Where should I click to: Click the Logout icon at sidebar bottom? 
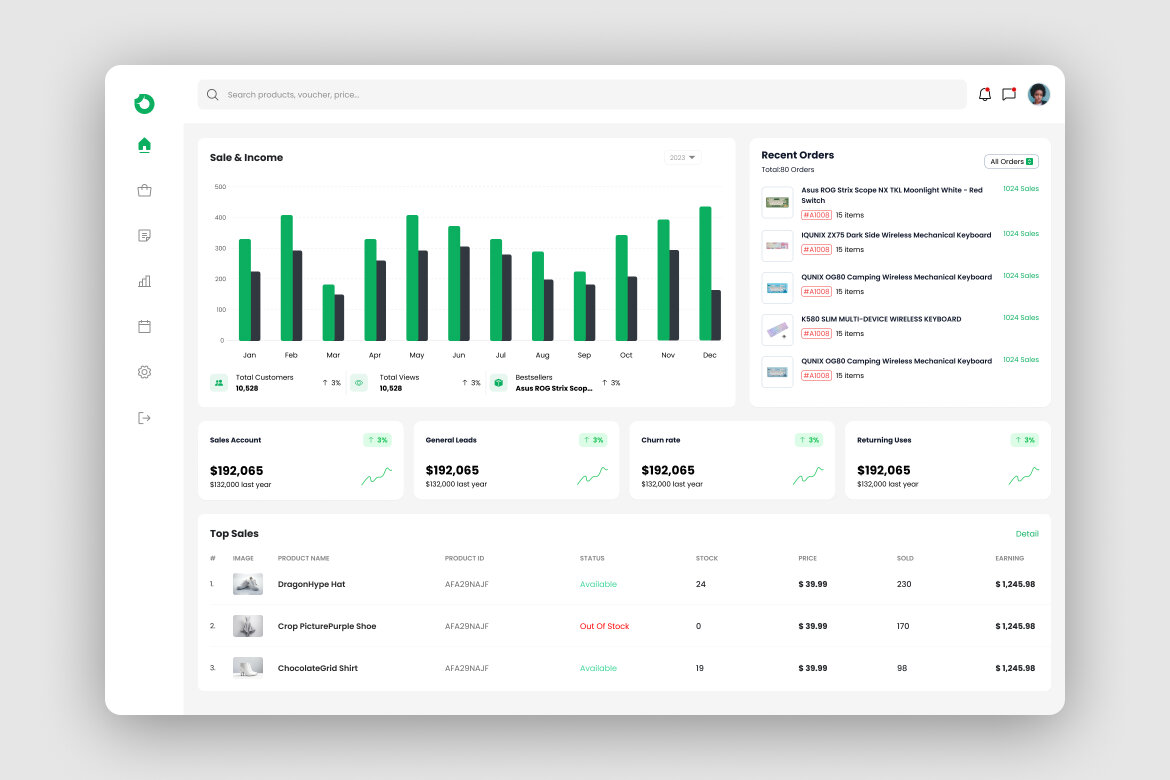point(144,417)
